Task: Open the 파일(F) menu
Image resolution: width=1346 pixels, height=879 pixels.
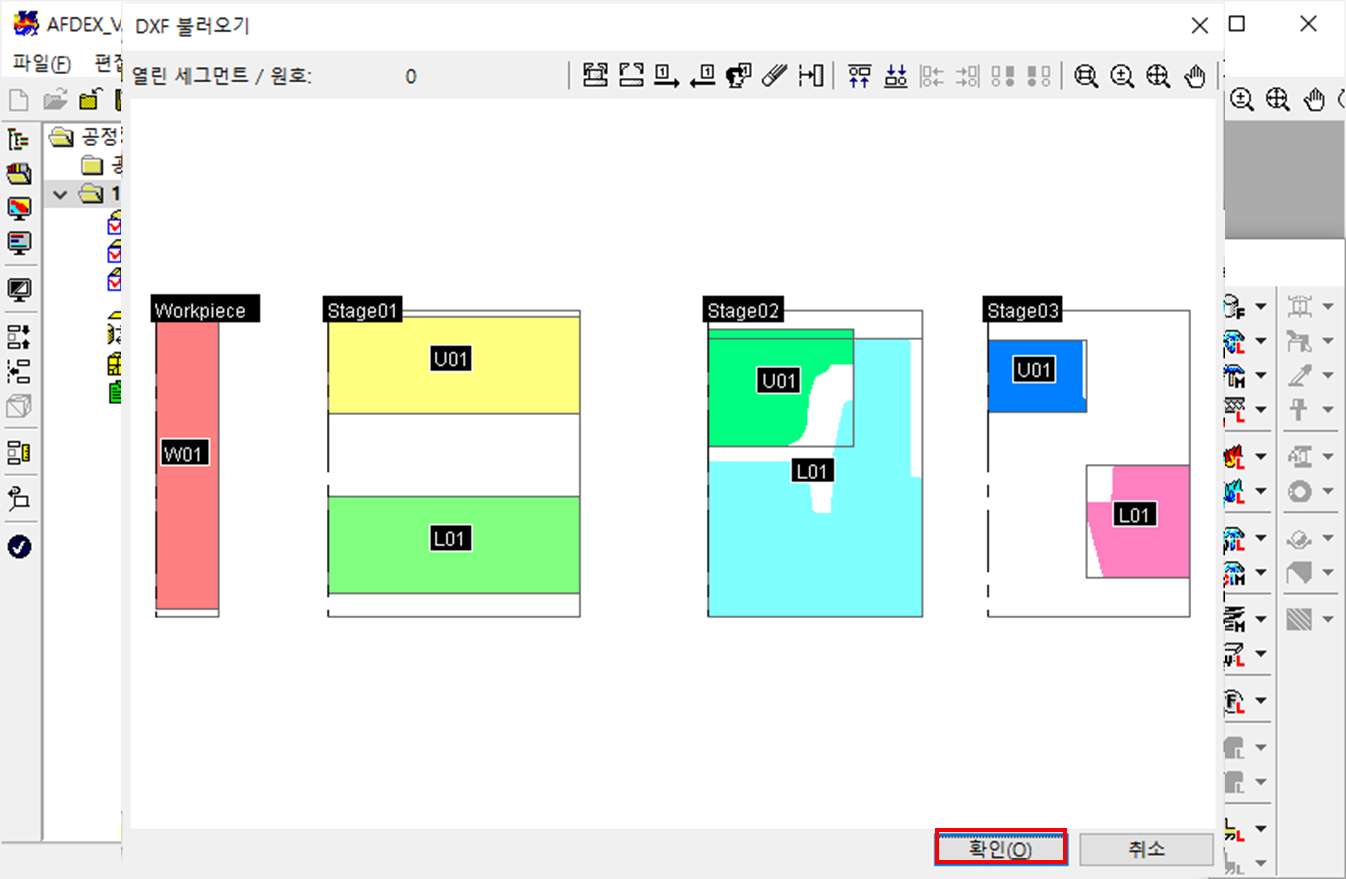Action: 42,63
